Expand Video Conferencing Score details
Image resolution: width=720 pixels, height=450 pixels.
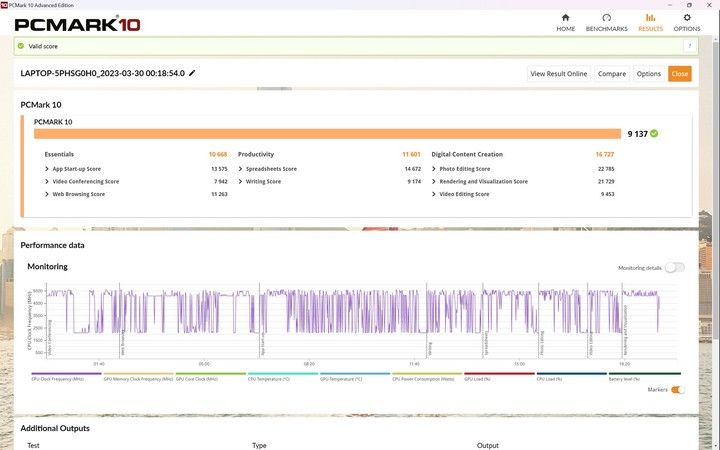47,181
